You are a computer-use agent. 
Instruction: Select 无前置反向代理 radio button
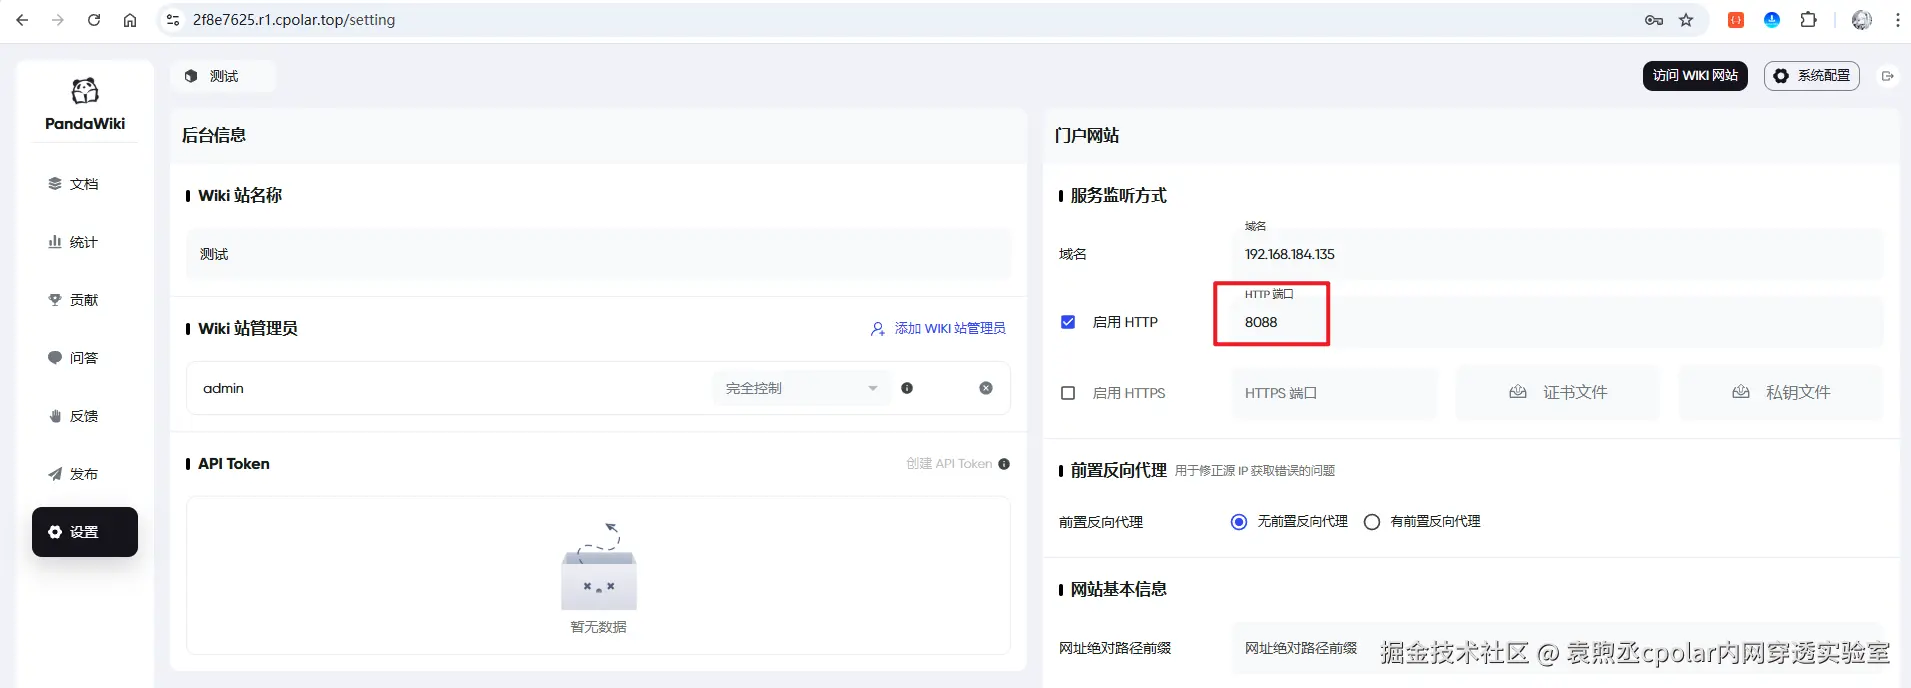[x=1239, y=522]
